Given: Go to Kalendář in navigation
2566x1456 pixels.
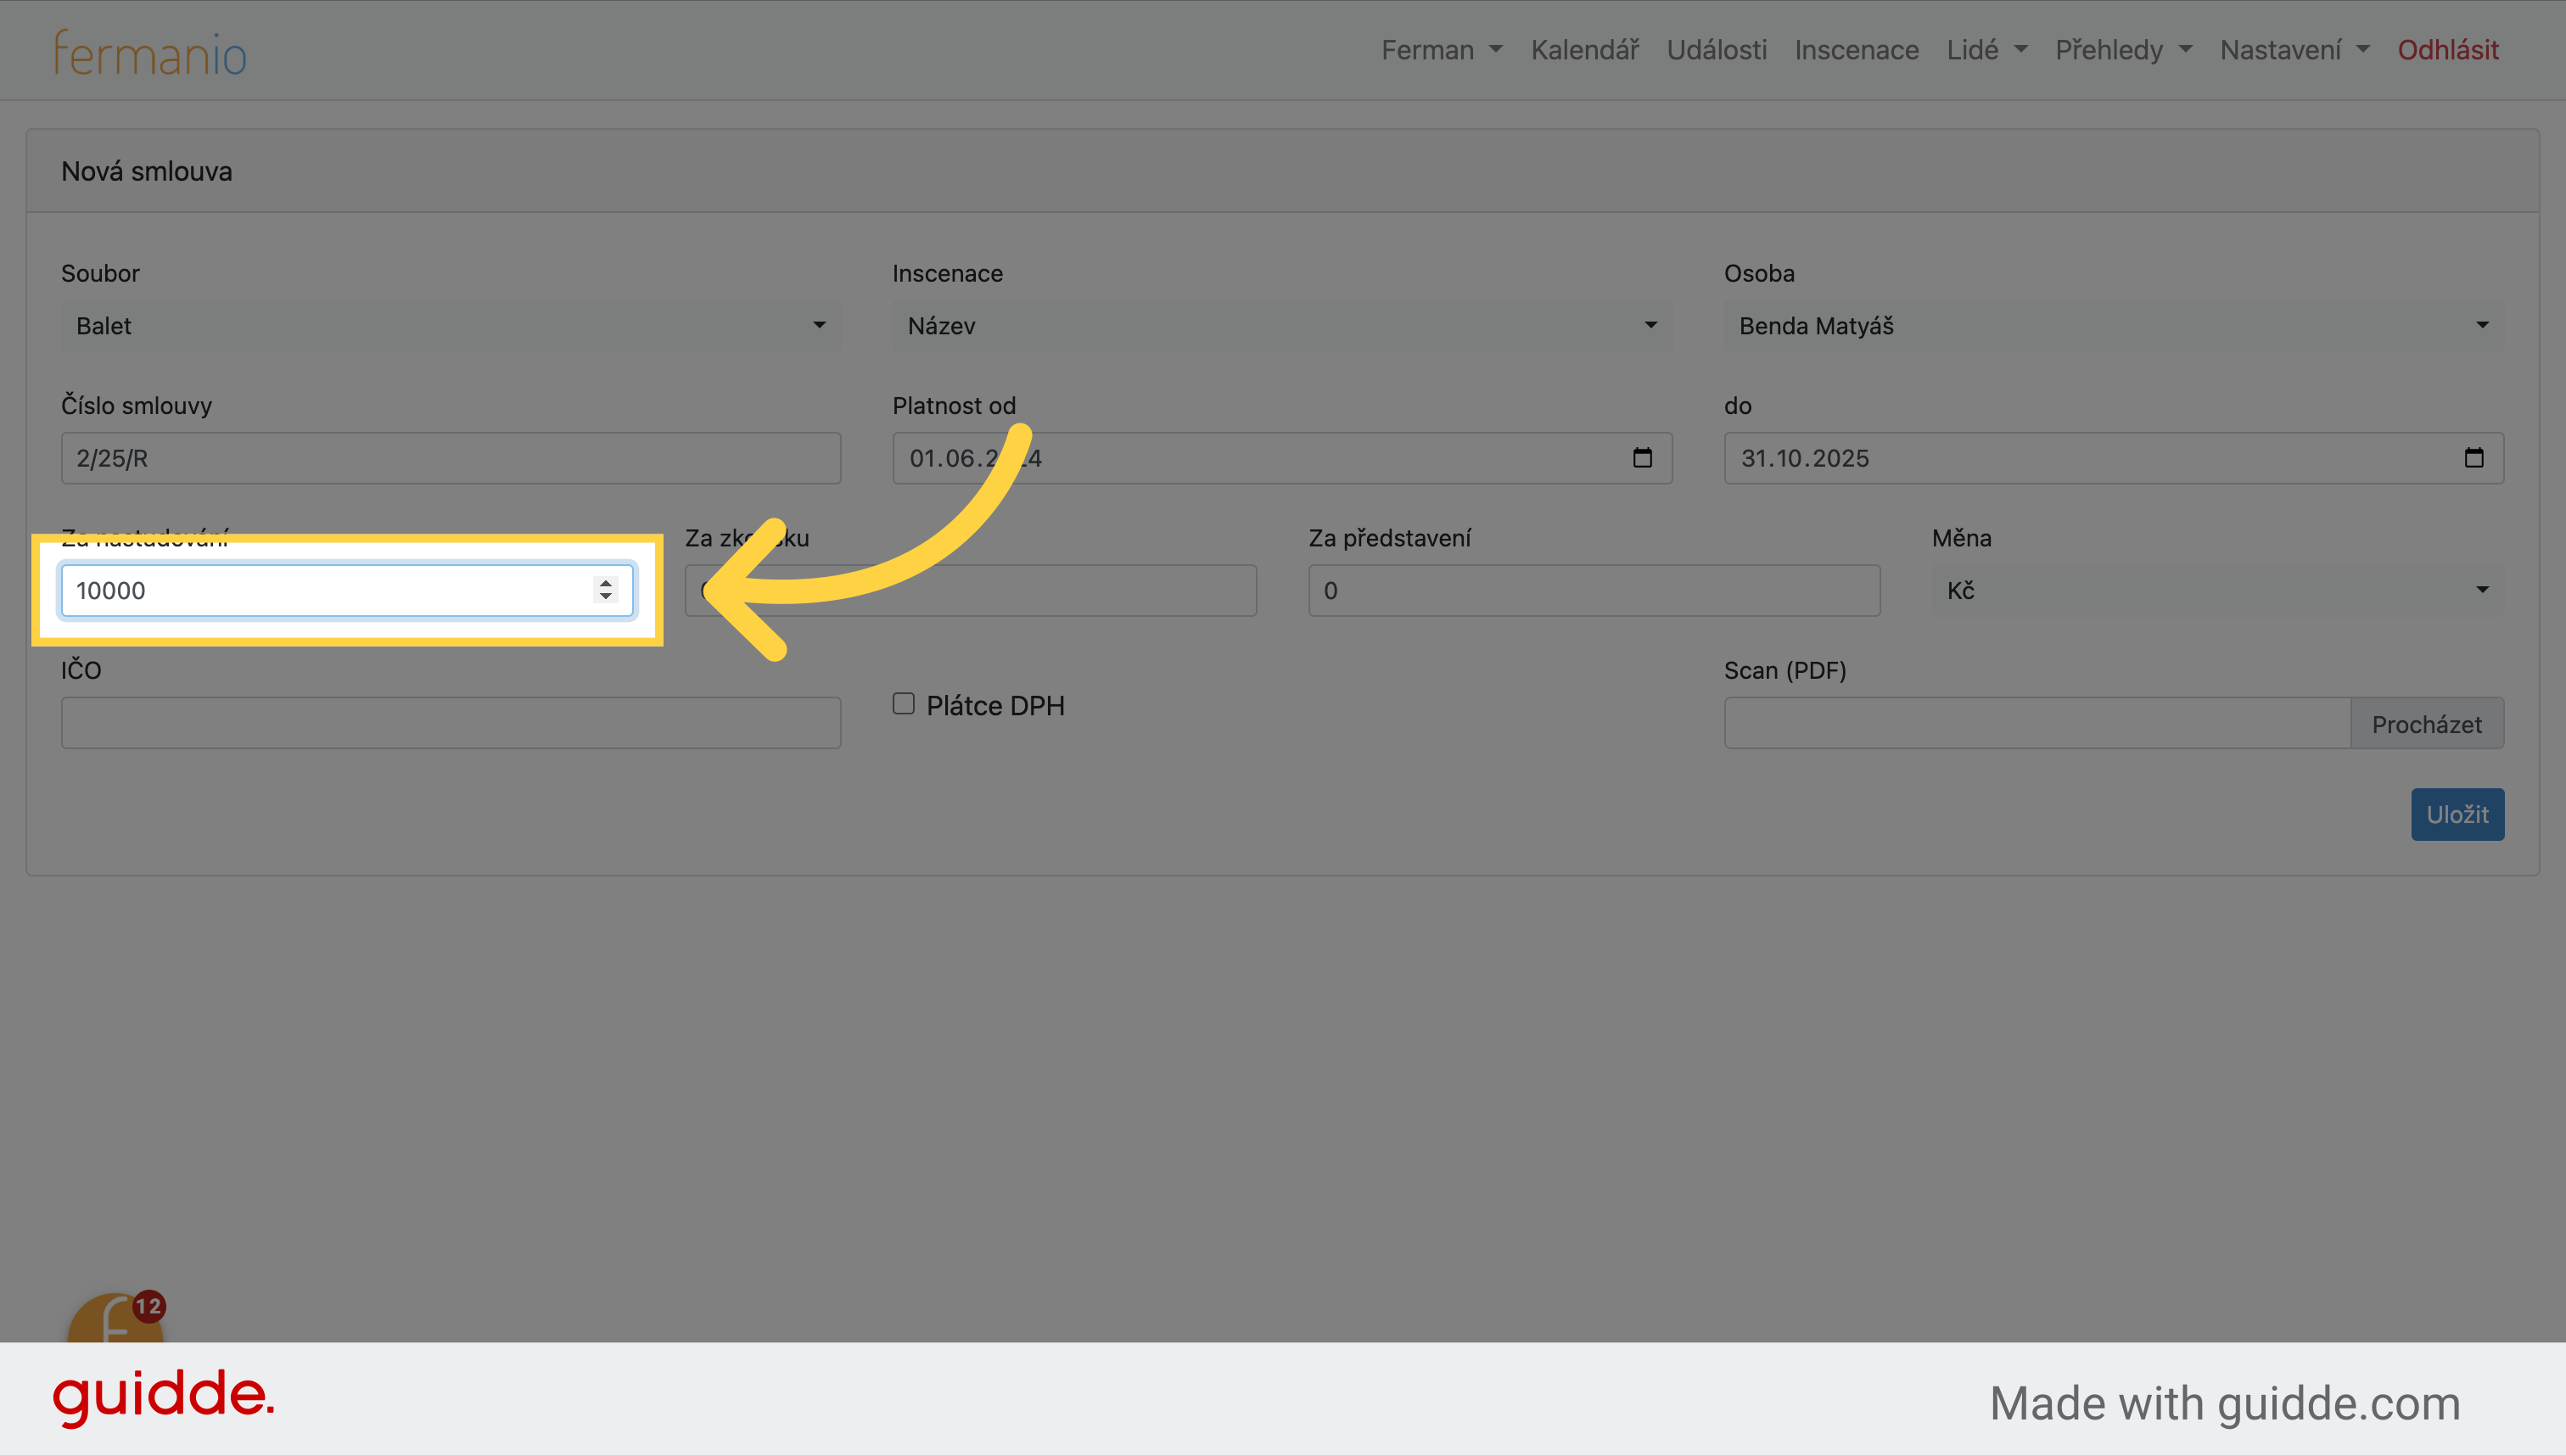Looking at the screenshot, I should [1585, 50].
